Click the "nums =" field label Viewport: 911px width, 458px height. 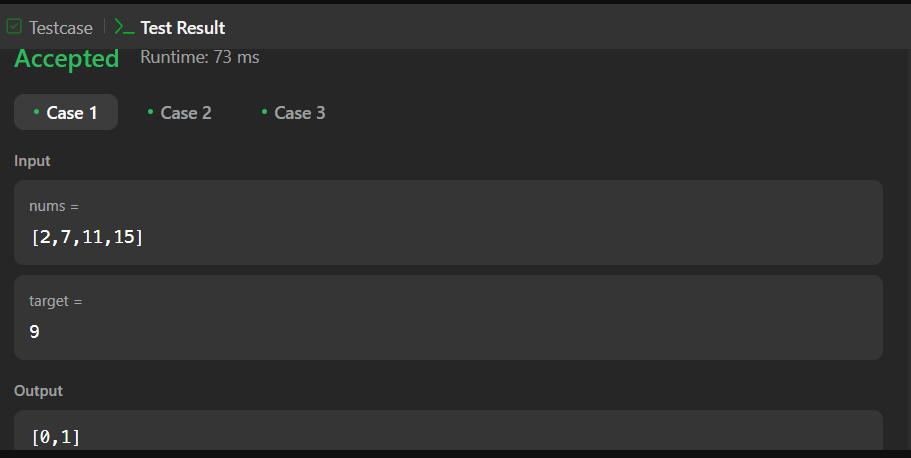coord(54,206)
